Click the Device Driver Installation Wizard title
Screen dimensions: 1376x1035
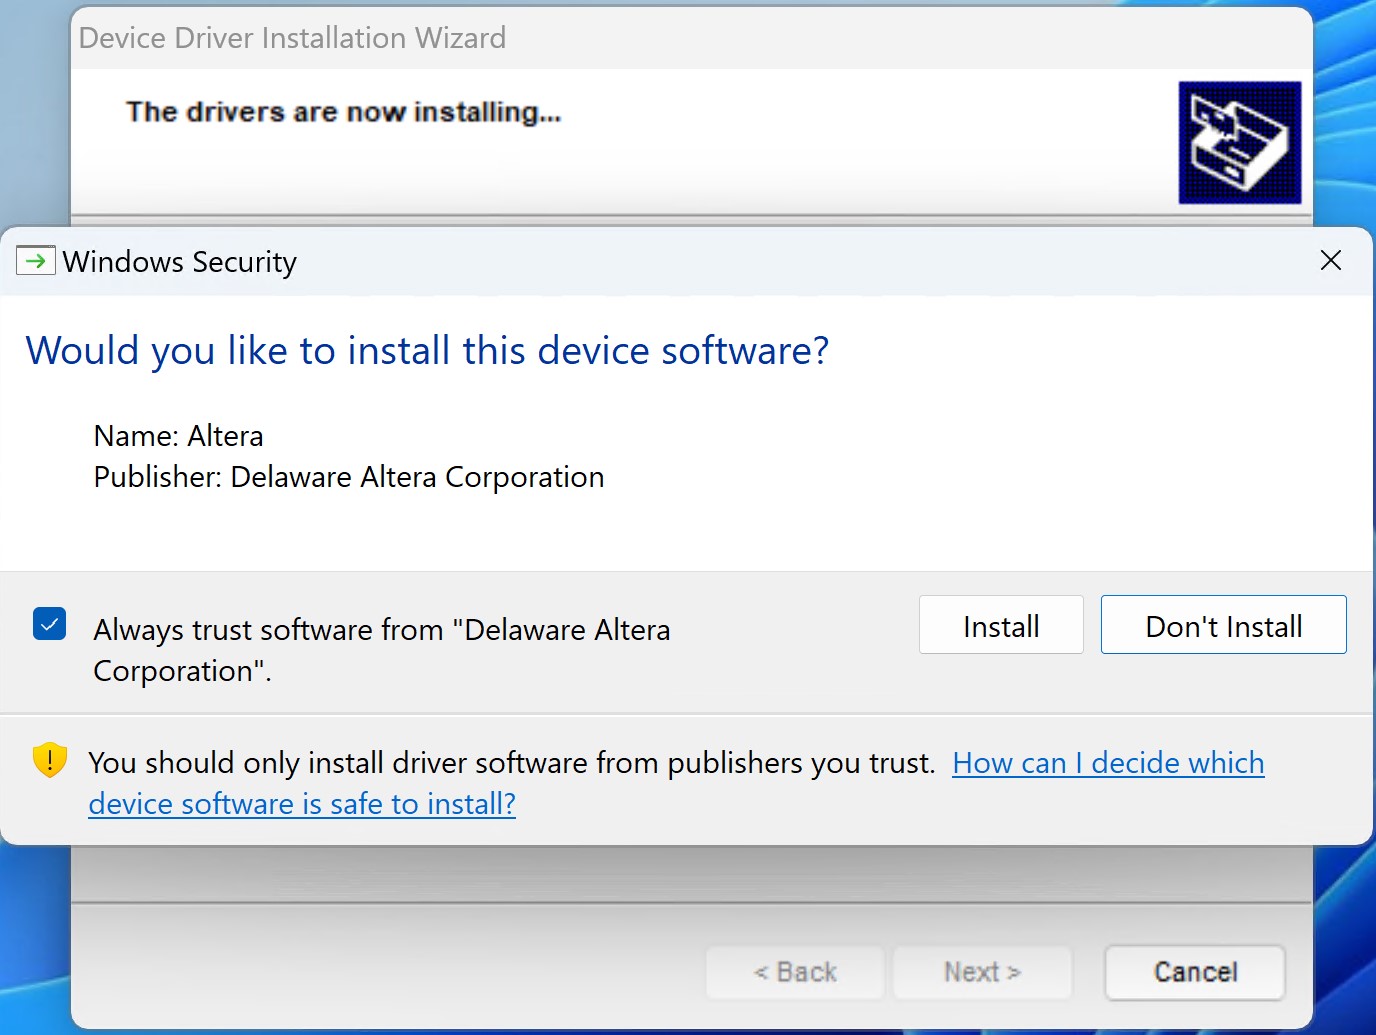pos(292,38)
